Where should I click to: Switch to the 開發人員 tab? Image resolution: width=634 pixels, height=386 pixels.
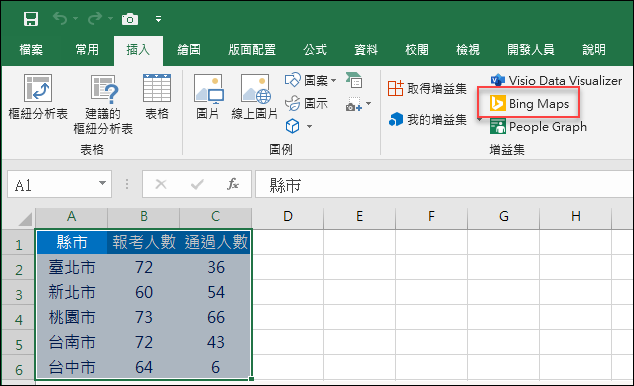530,50
